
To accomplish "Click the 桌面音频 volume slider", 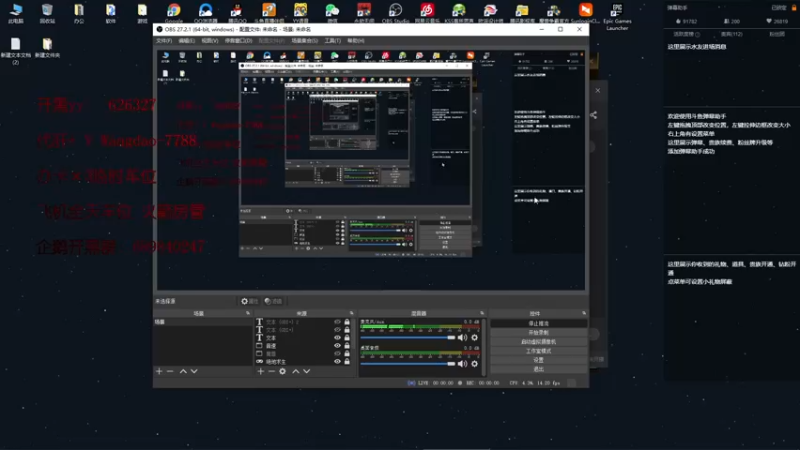I will [x=407, y=364].
